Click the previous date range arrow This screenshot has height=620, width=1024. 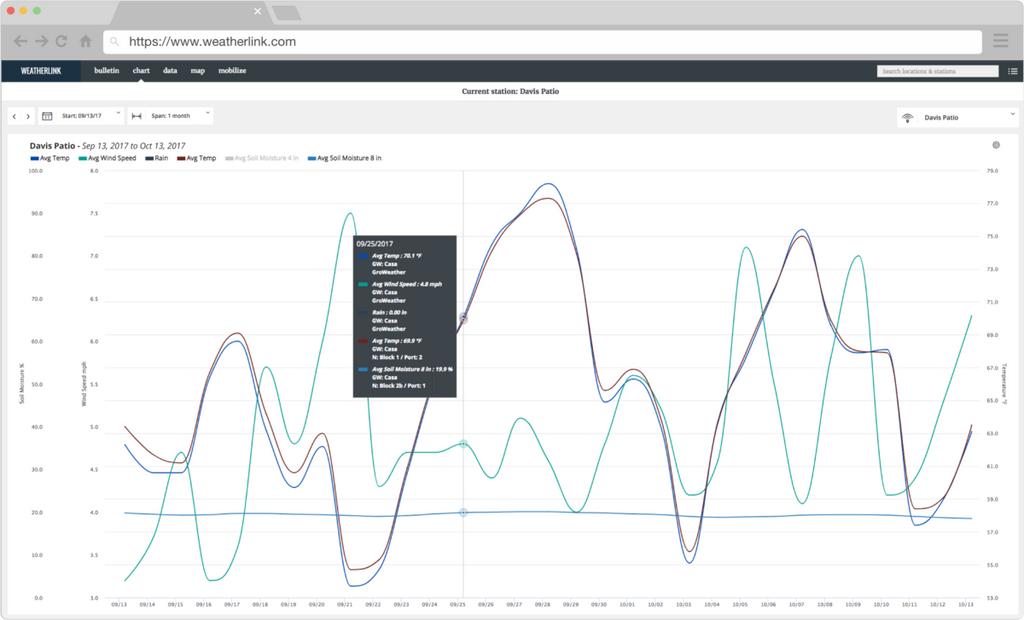[x=15, y=116]
